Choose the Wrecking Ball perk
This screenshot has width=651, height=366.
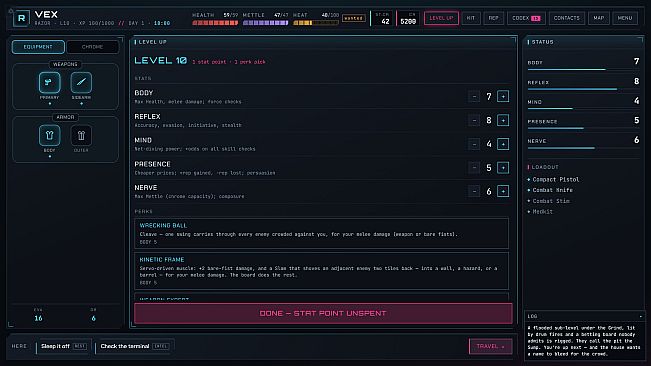321,233
